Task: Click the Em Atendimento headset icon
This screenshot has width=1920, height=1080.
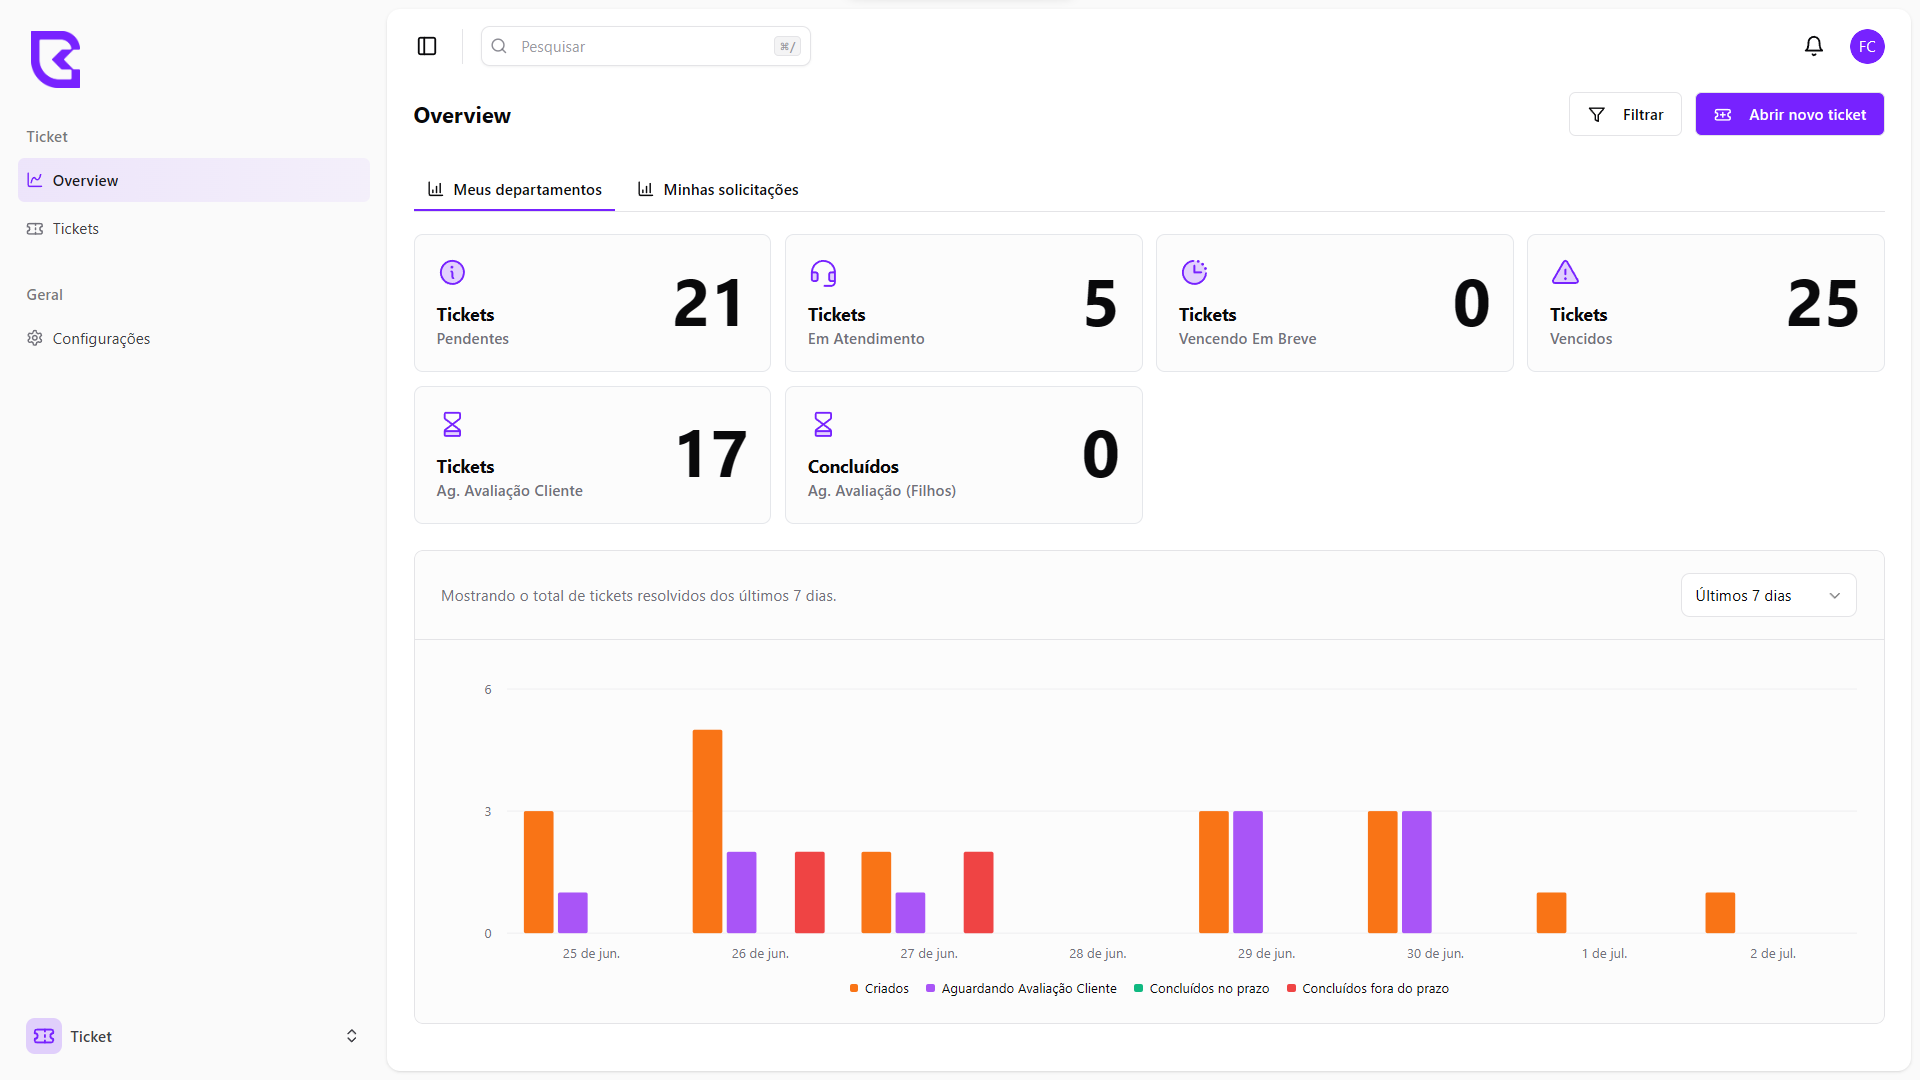Action: tap(823, 272)
